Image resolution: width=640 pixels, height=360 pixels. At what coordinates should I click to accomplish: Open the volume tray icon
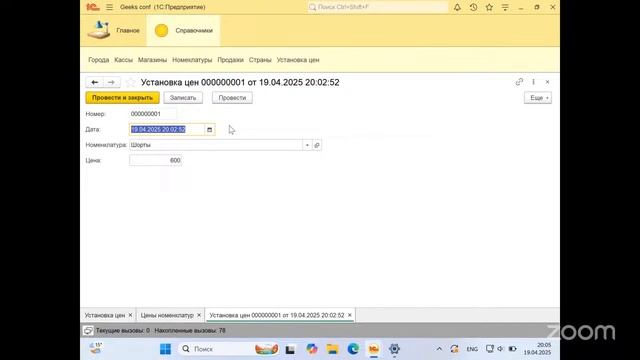pyautogui.click(x=500, y=349)
